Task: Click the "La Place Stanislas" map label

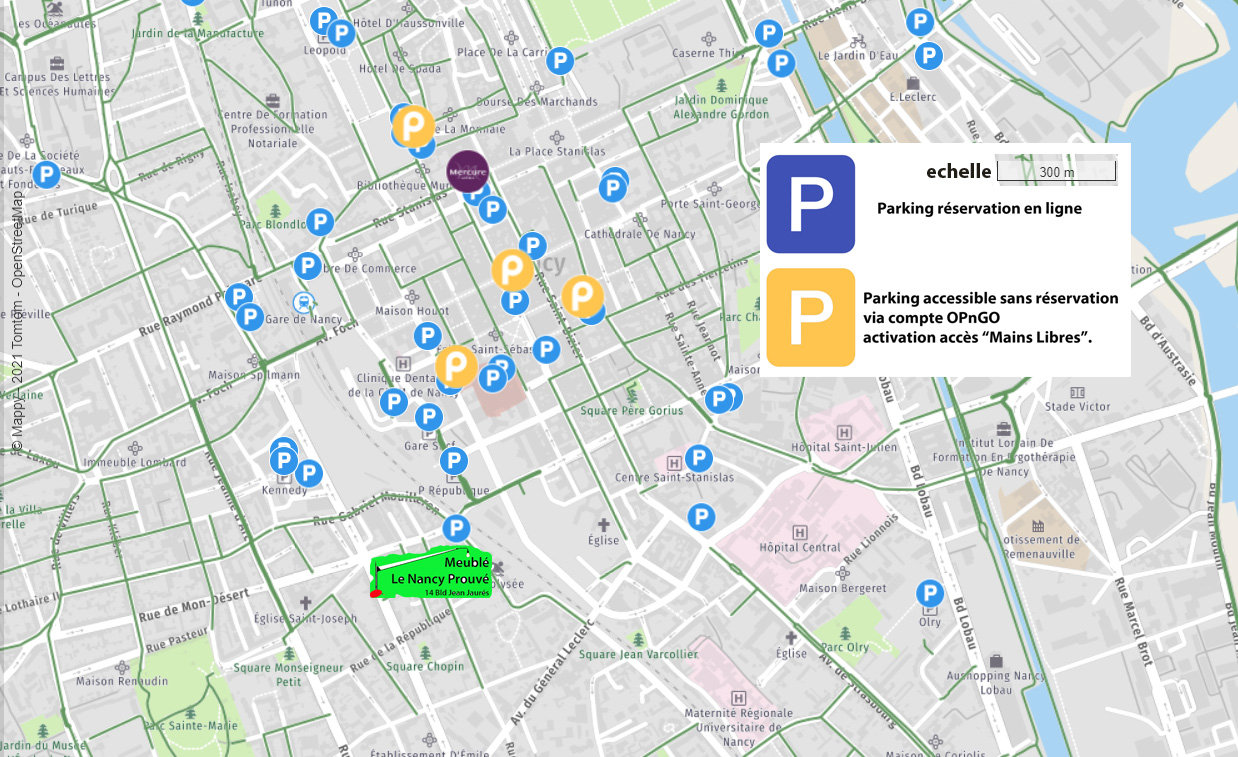Action: 557,152
